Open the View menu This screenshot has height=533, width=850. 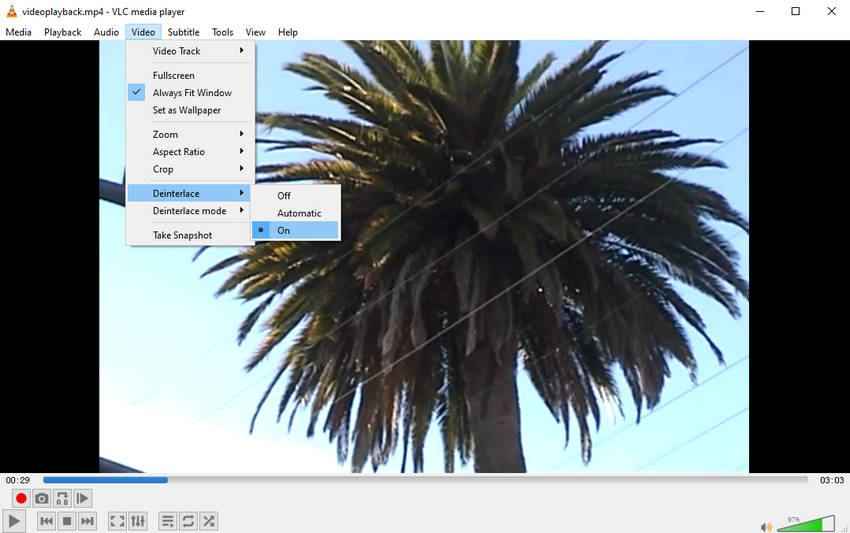(x=255, y=32)
